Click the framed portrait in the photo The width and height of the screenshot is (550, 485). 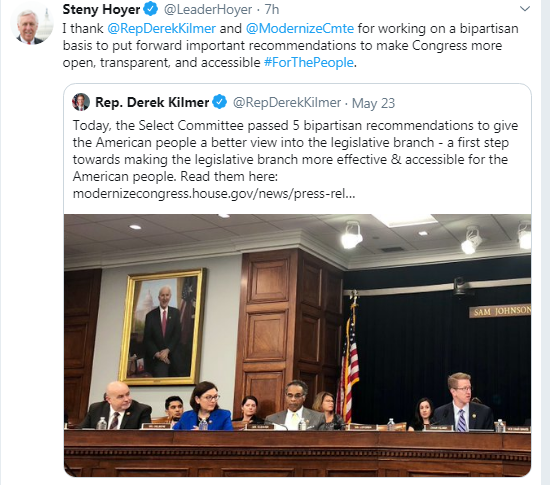(x=162, y=326)
